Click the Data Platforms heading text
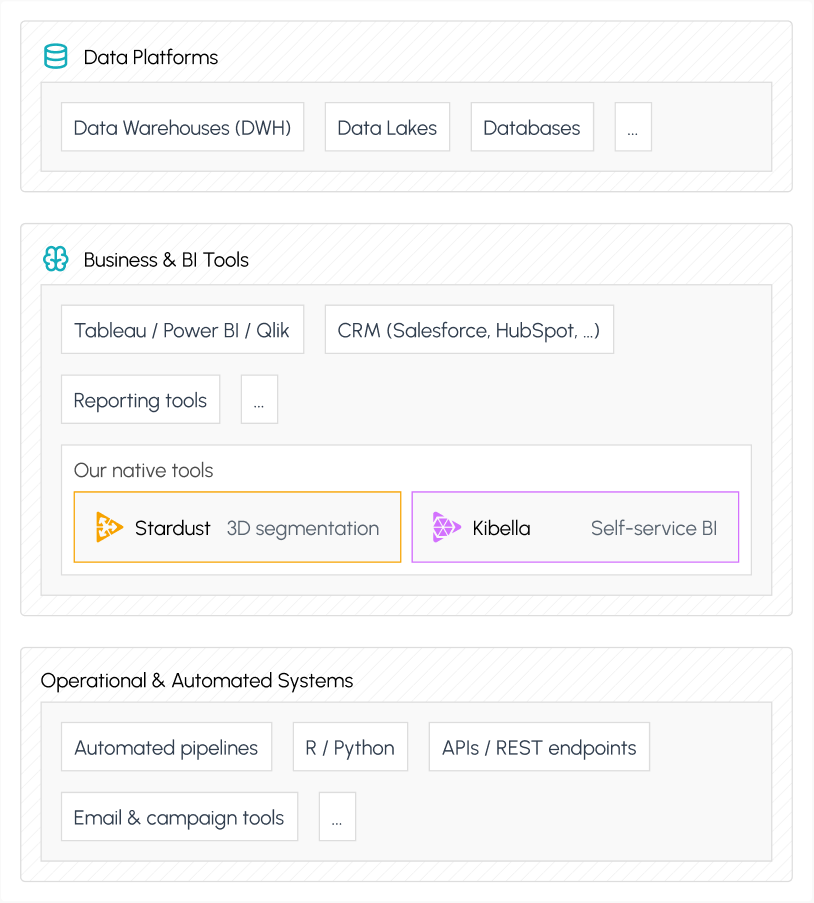 151,58
